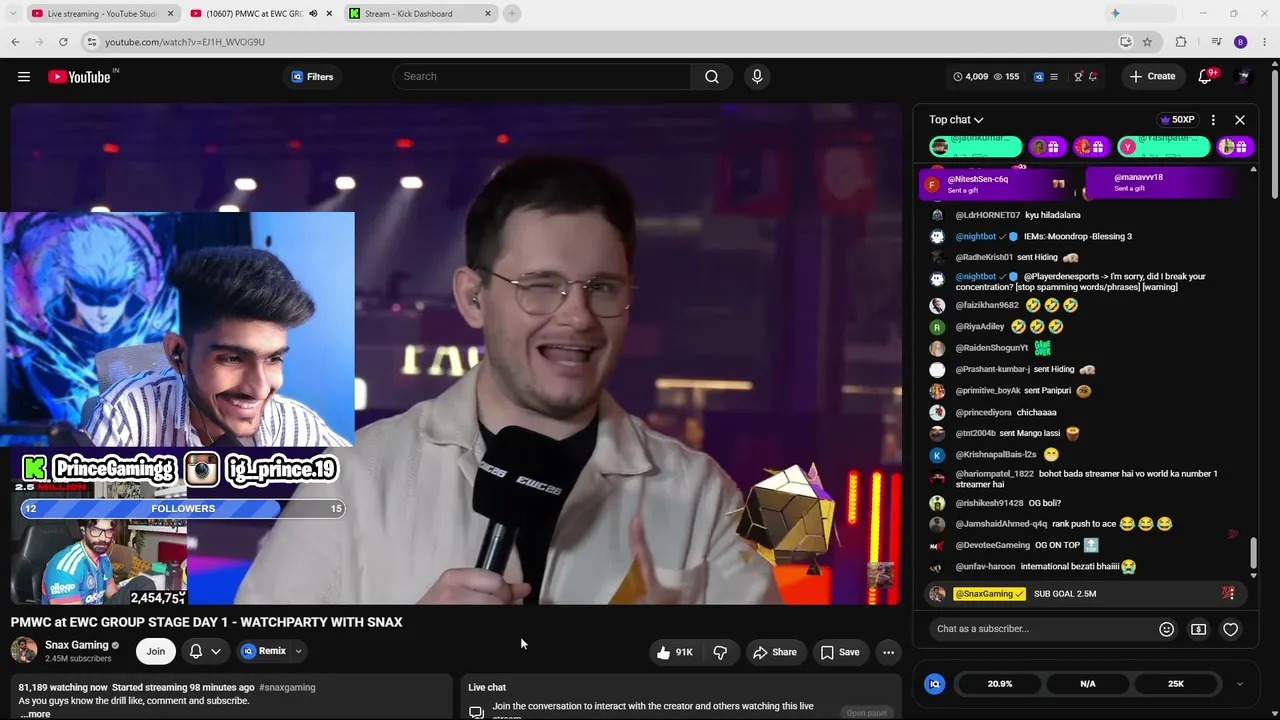Image resolution: width=1280 pixels, height=720 pixels.
Task: Dislike the video with thumbs down
Action: click(x=720, y=652)
